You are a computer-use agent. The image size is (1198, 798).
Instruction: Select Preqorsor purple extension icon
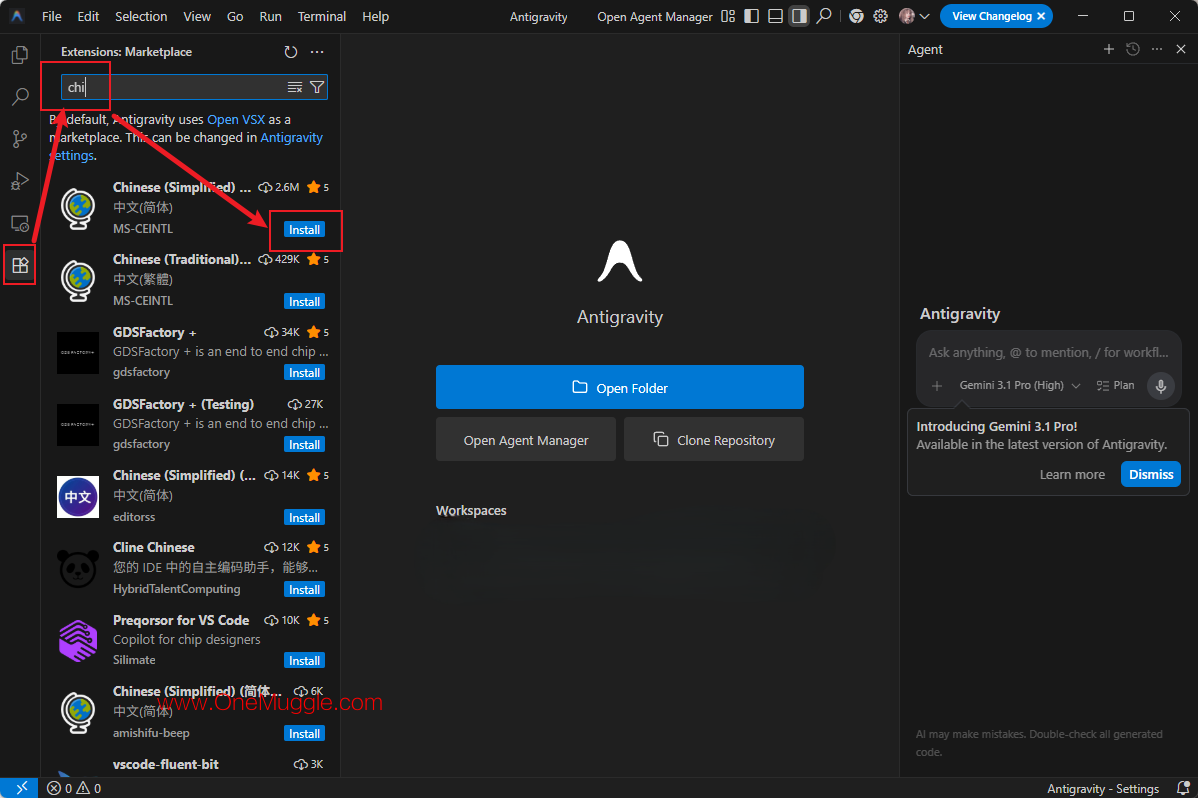point(78,641)
